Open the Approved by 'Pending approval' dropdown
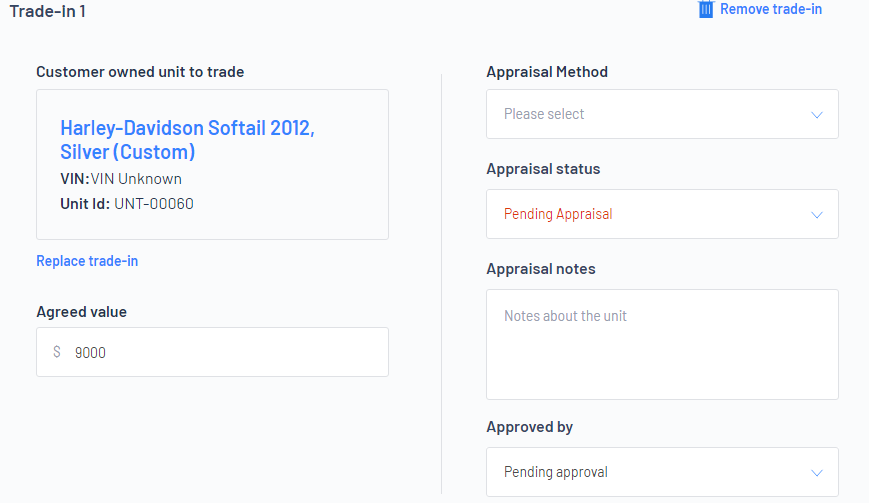This screenshot has height=503, width=869. [x=662, y=472]
